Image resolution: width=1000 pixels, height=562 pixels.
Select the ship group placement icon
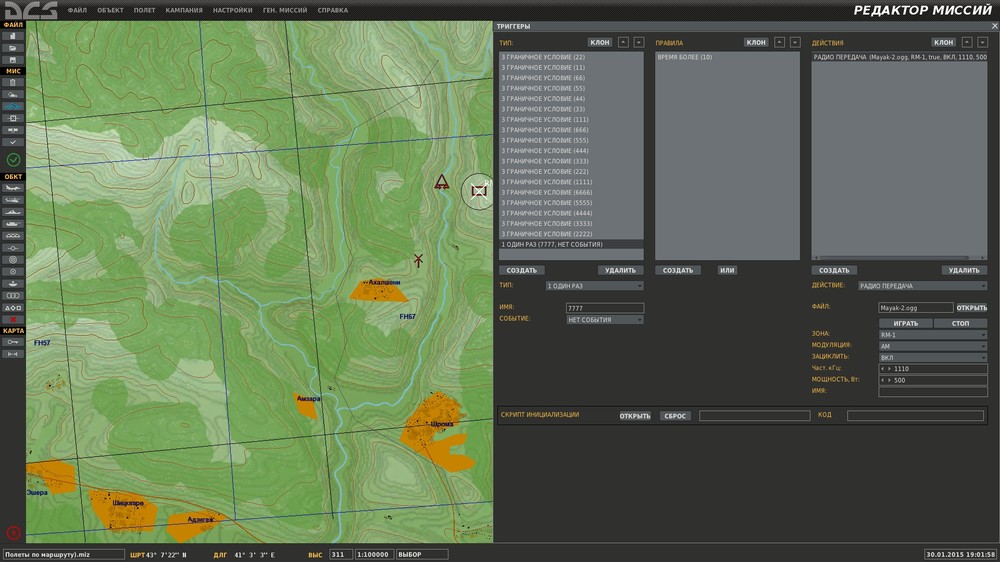coord(13,212)
